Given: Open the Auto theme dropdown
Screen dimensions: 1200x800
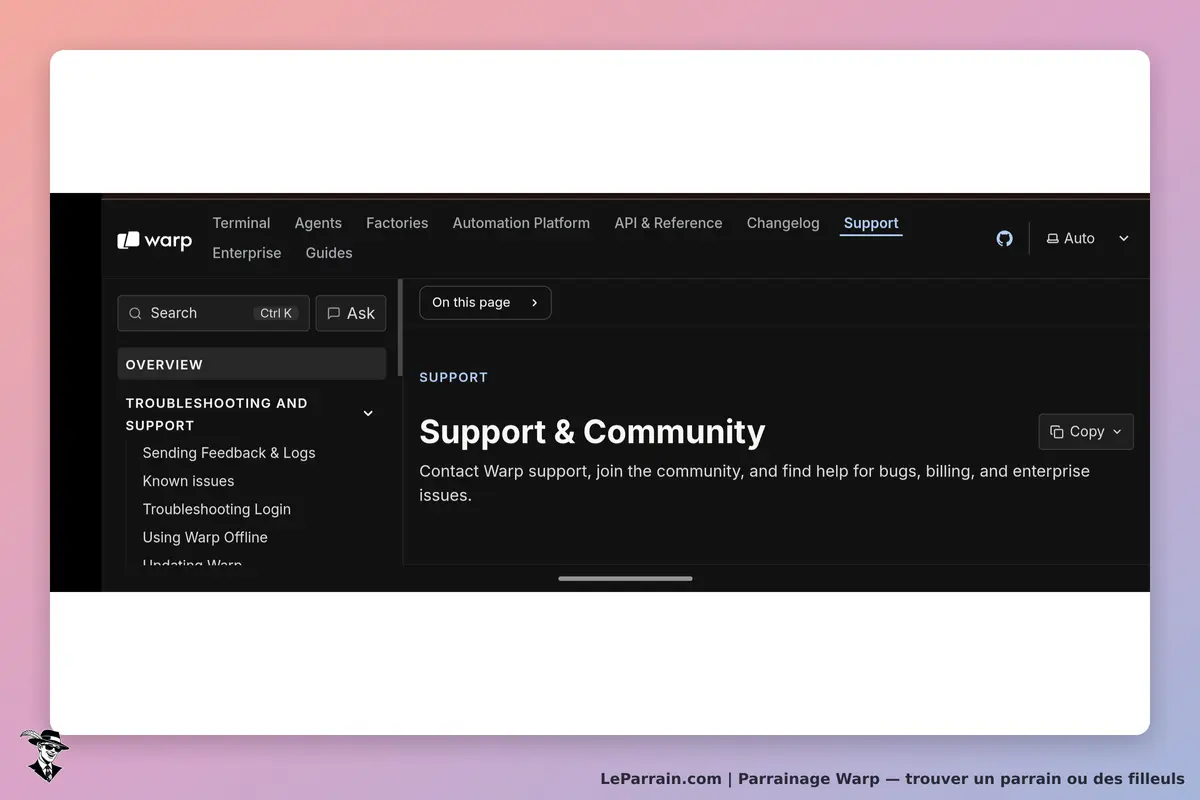Looking at the screenshot, I should [x=1087, y=238].
